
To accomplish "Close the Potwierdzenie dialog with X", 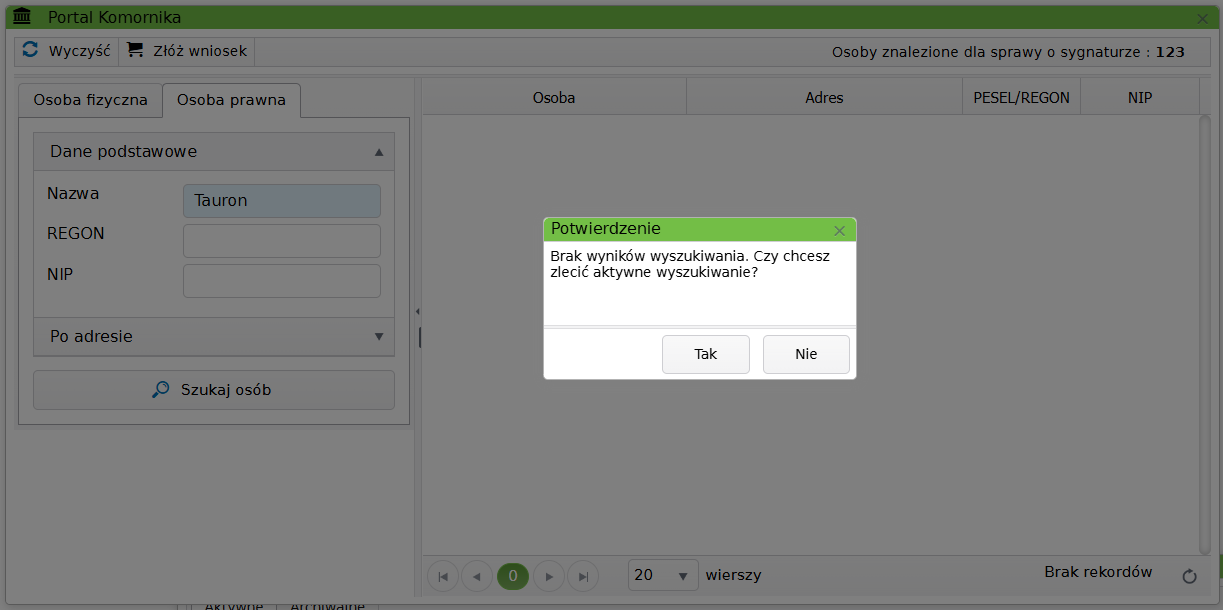I will pyautogui.click(x=839, y=231).
